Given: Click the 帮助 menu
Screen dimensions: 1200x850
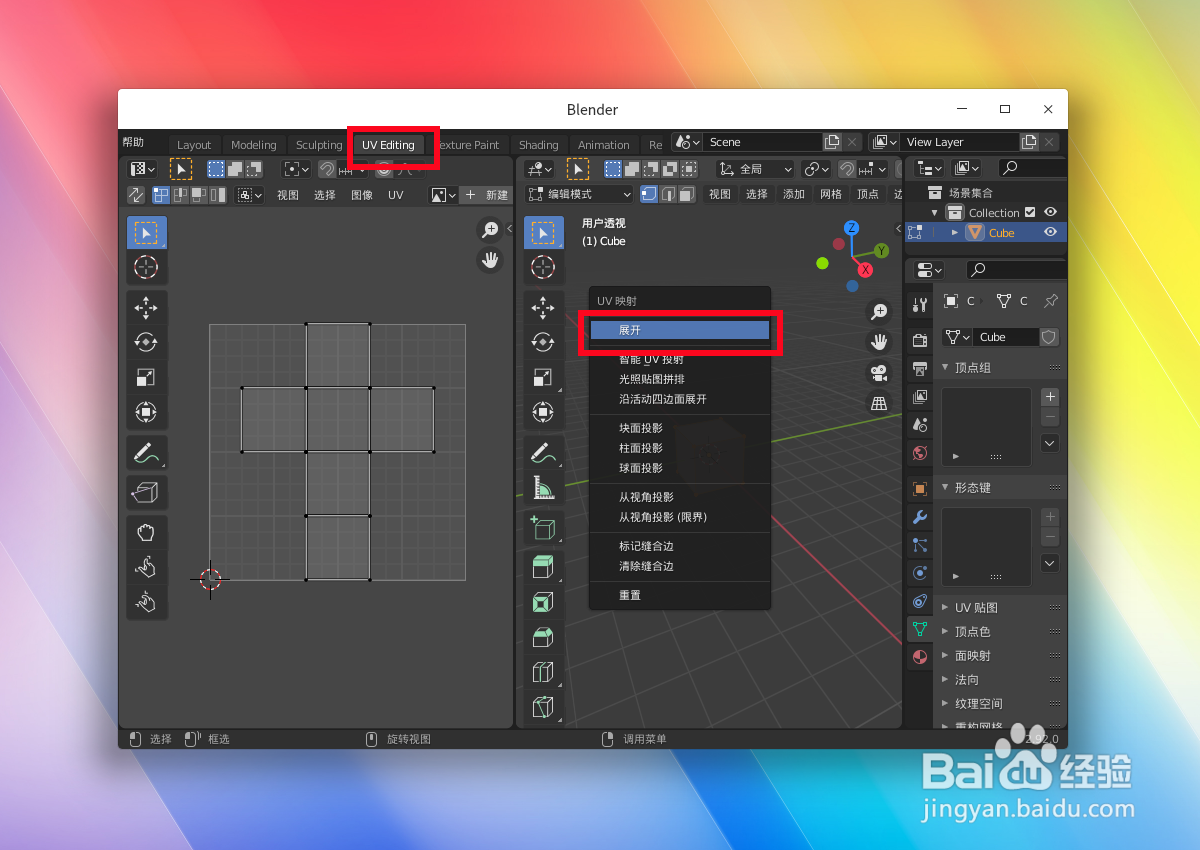Looking at the screenshot, I should point(133,142).
